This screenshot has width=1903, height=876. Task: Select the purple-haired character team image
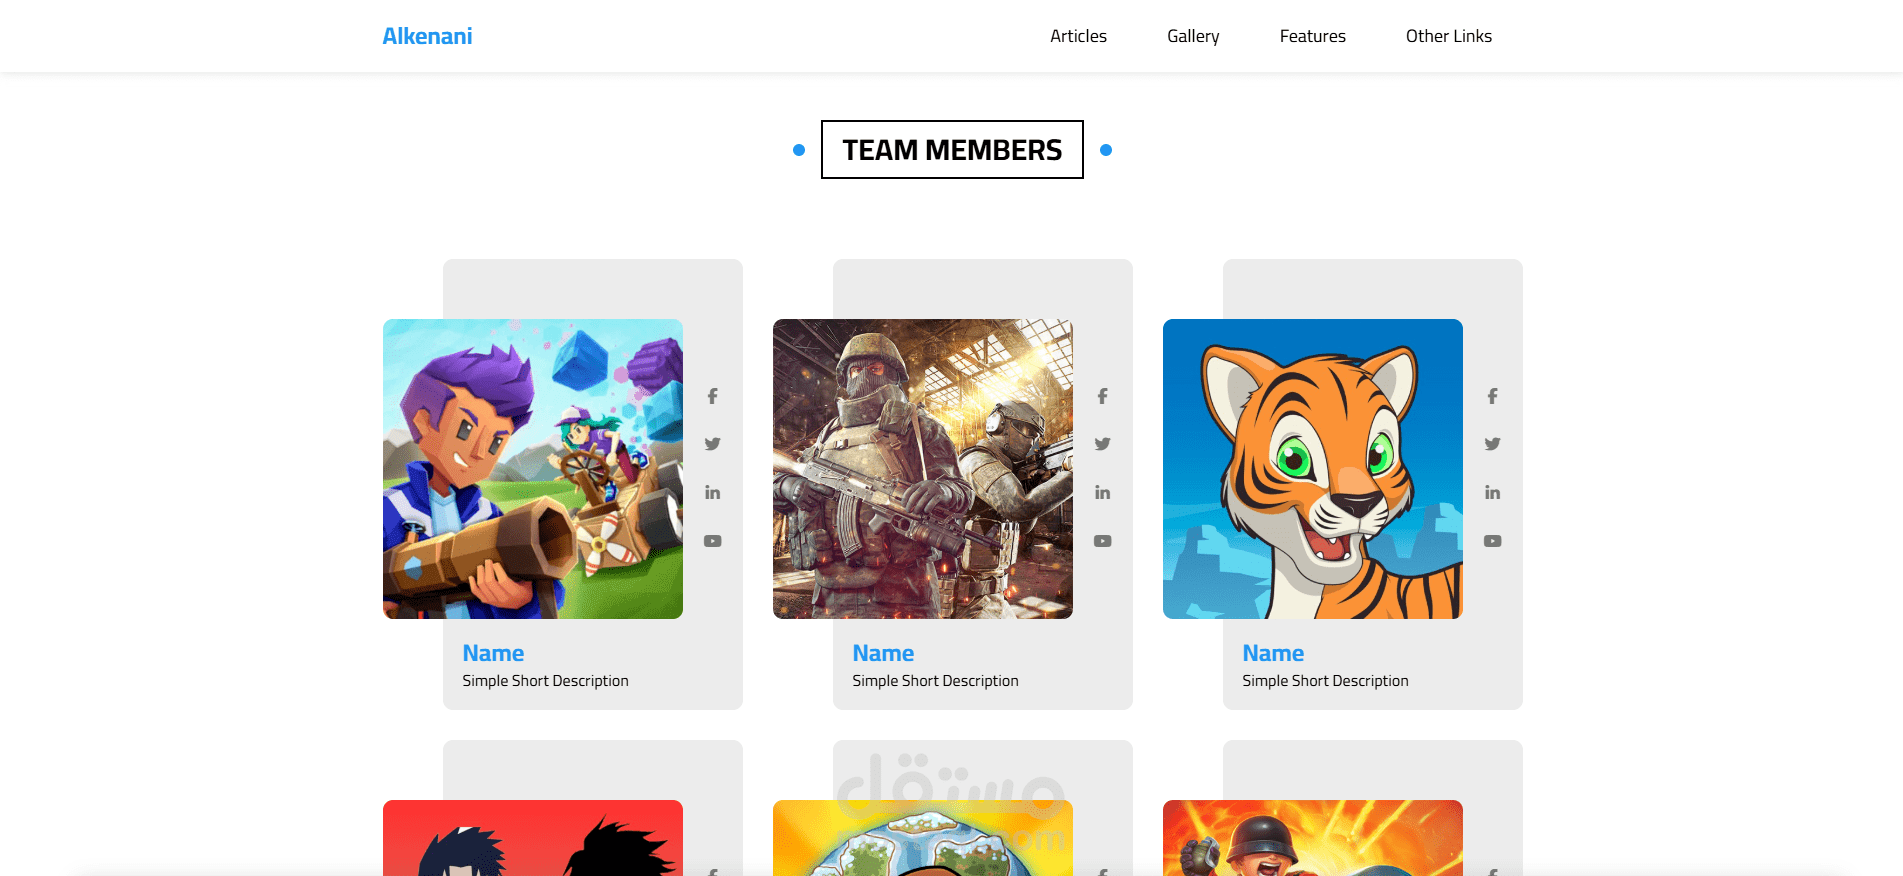tap(533, 469)
